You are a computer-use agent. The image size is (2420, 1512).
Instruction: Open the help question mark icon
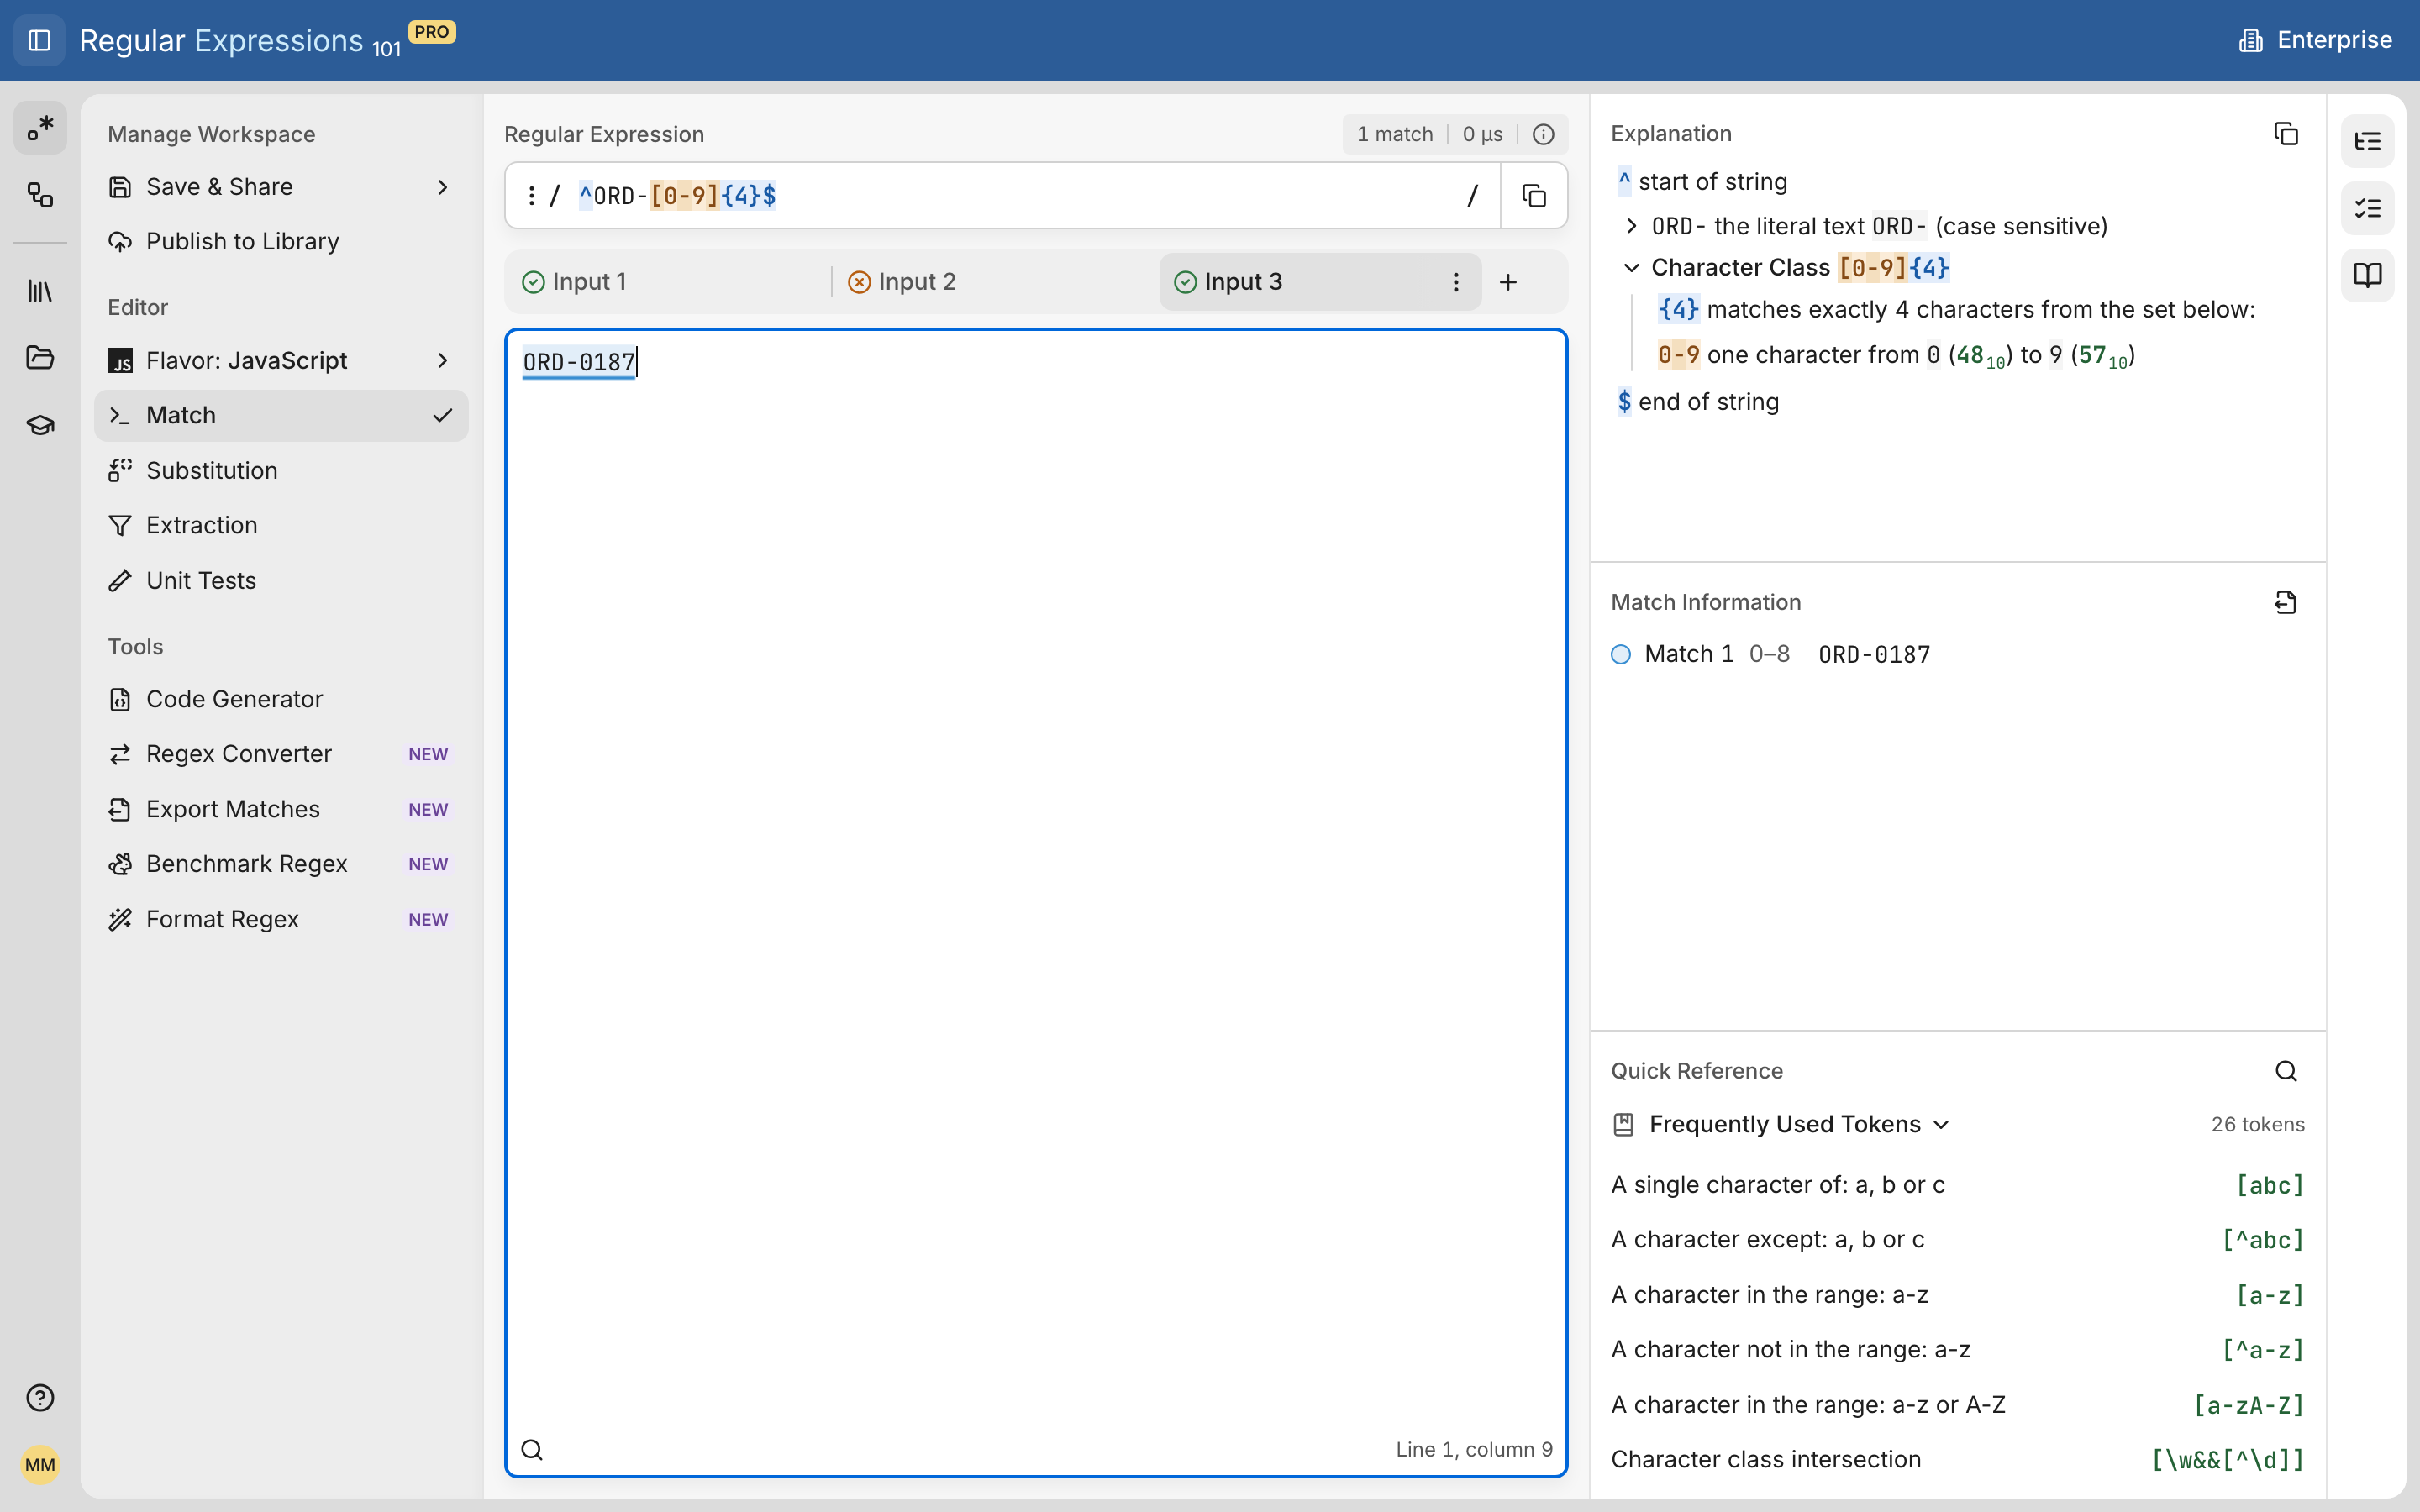tap(40, 1397)
